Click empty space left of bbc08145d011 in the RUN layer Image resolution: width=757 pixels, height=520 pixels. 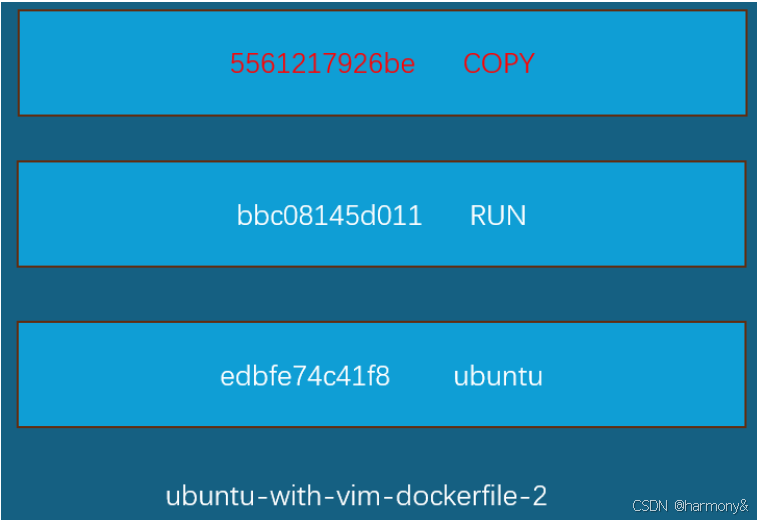tap(127, 215)
